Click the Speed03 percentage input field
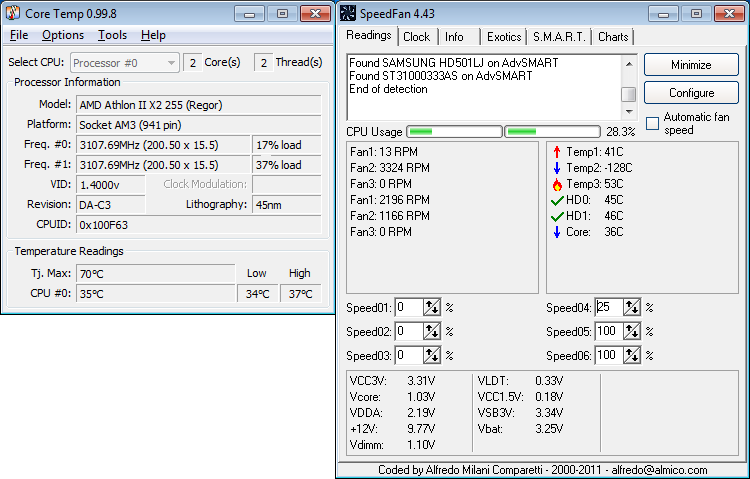This screenshot has width=750, height=479. click(x=409, y=355)
